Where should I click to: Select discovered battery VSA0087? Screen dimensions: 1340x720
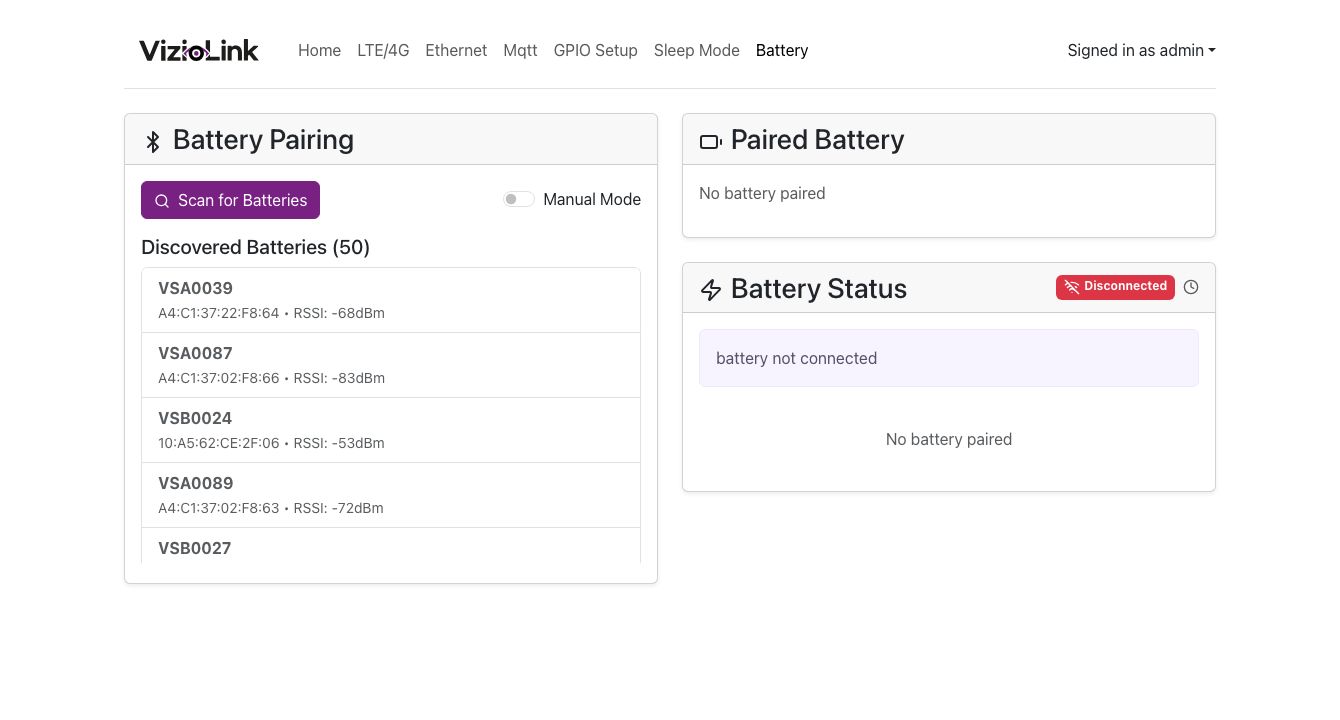pyautogui.click(x=391, y=365)
